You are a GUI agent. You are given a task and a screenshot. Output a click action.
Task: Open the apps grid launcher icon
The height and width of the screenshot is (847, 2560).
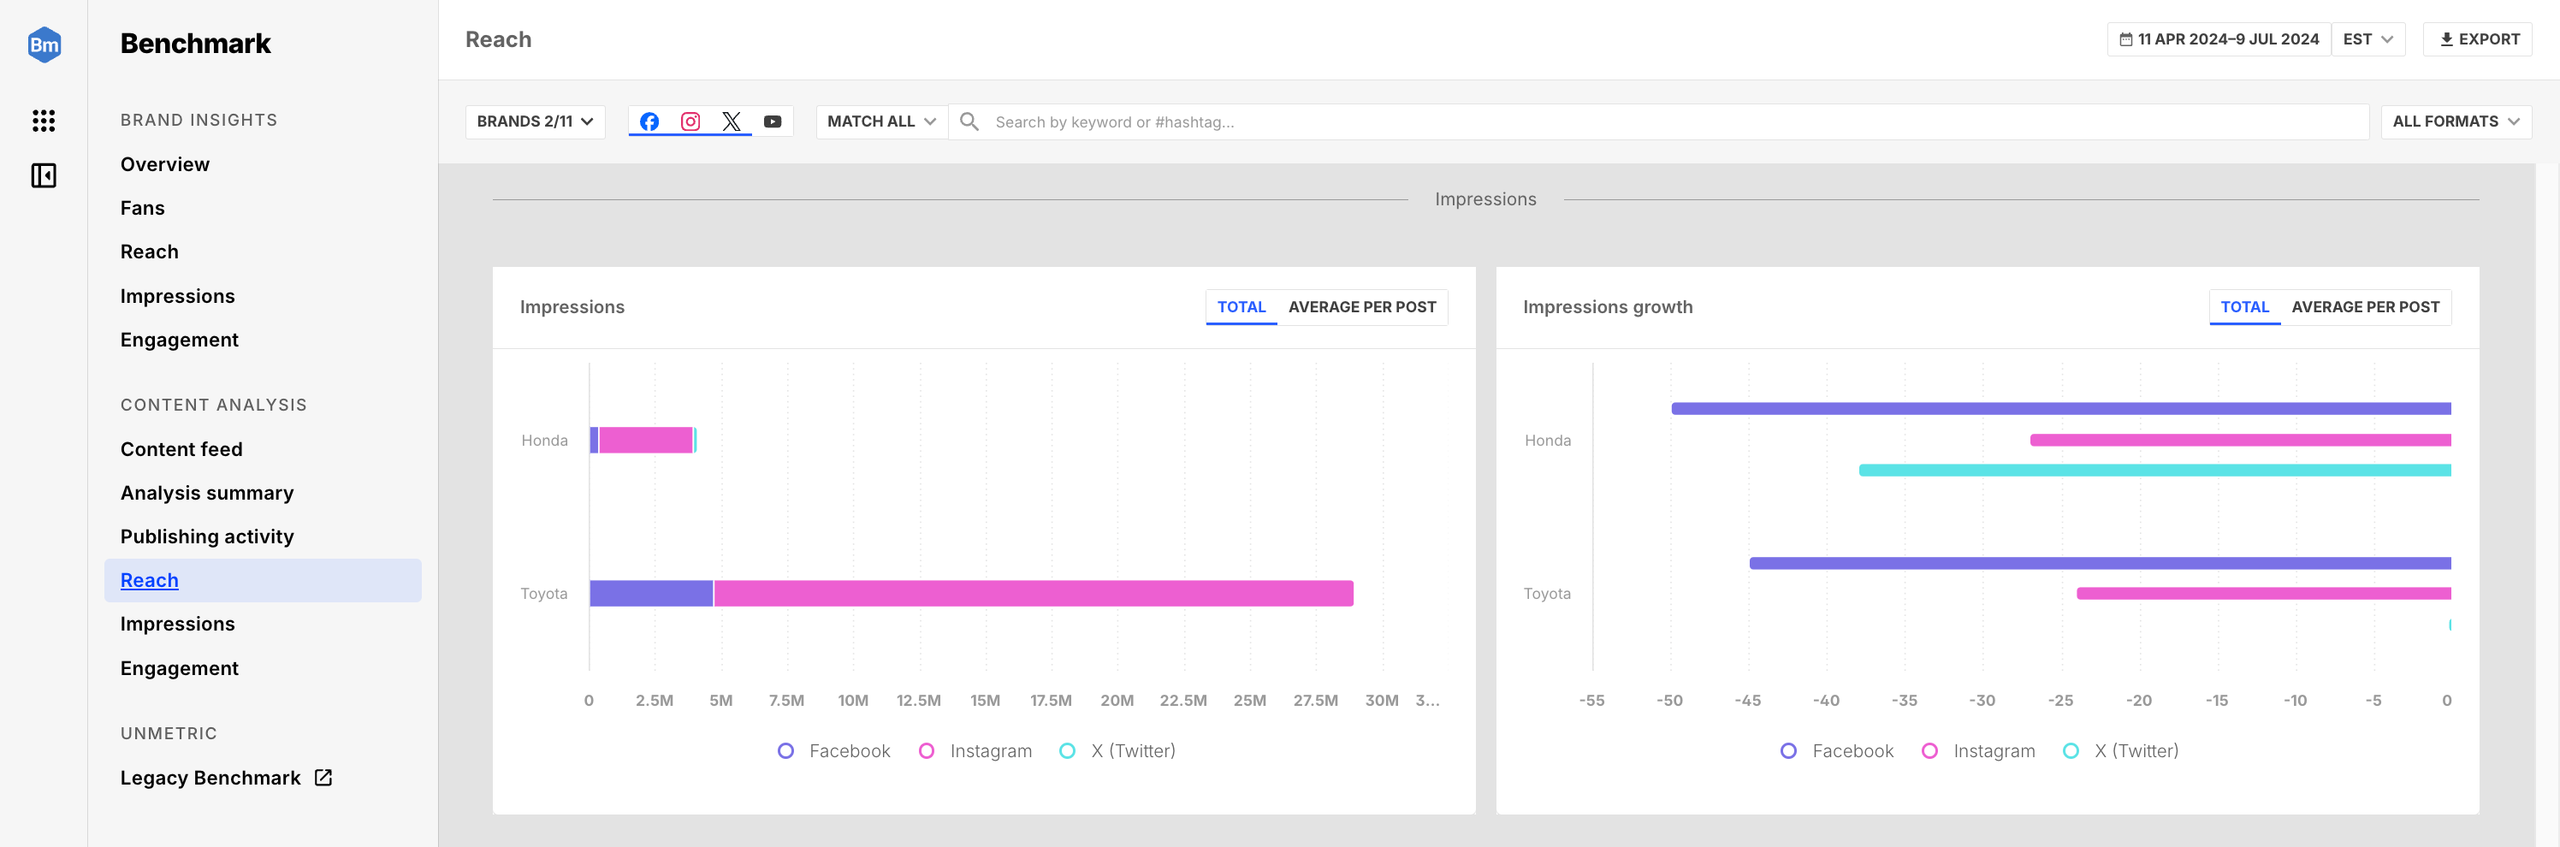44,121
